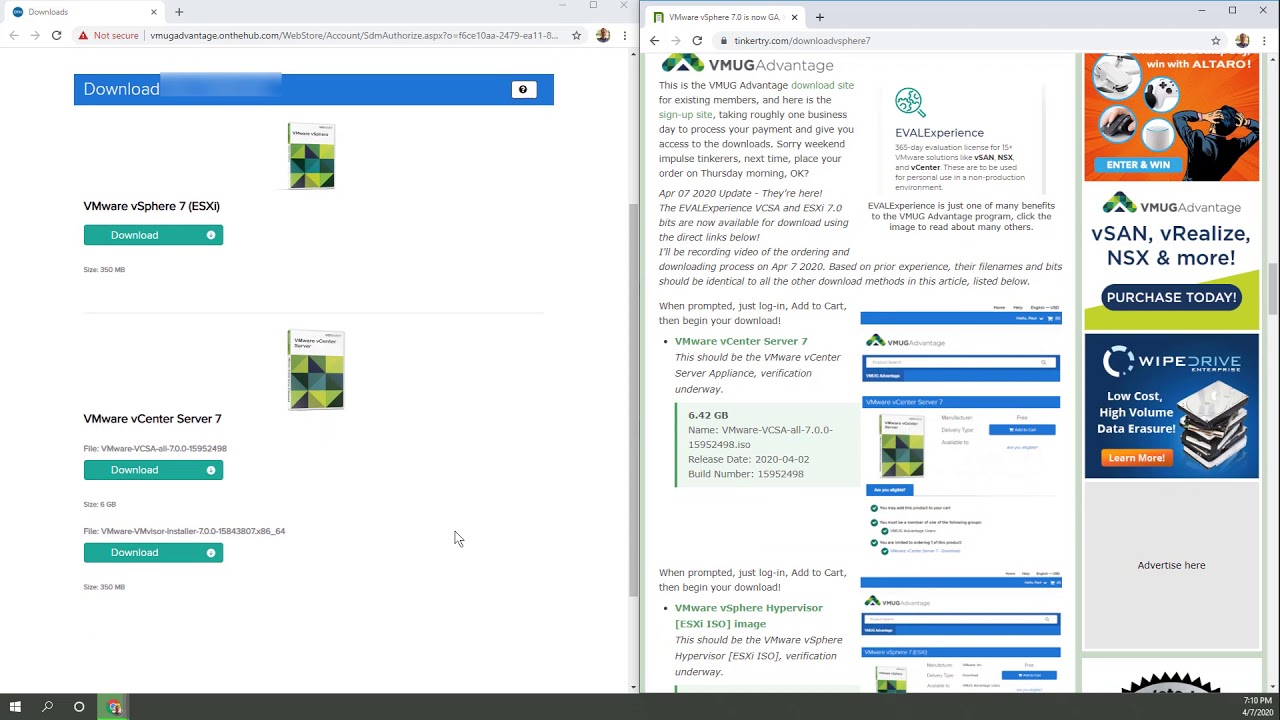The height and width of the screenshot is (720, 1280).
Task: Download VMware-VMvisor-Installer-7.0.0 file
Action: (x=153, y=552)
